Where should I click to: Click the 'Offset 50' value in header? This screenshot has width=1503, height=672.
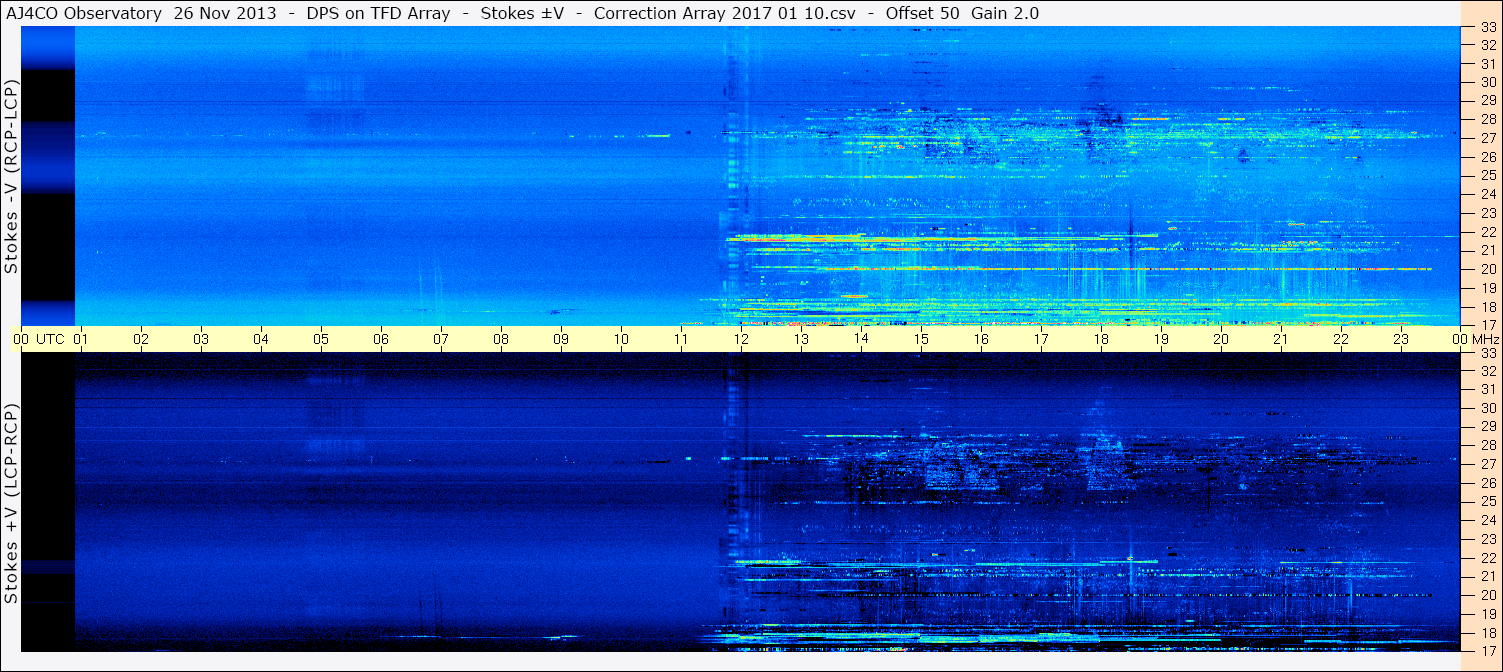click(920, 13)
